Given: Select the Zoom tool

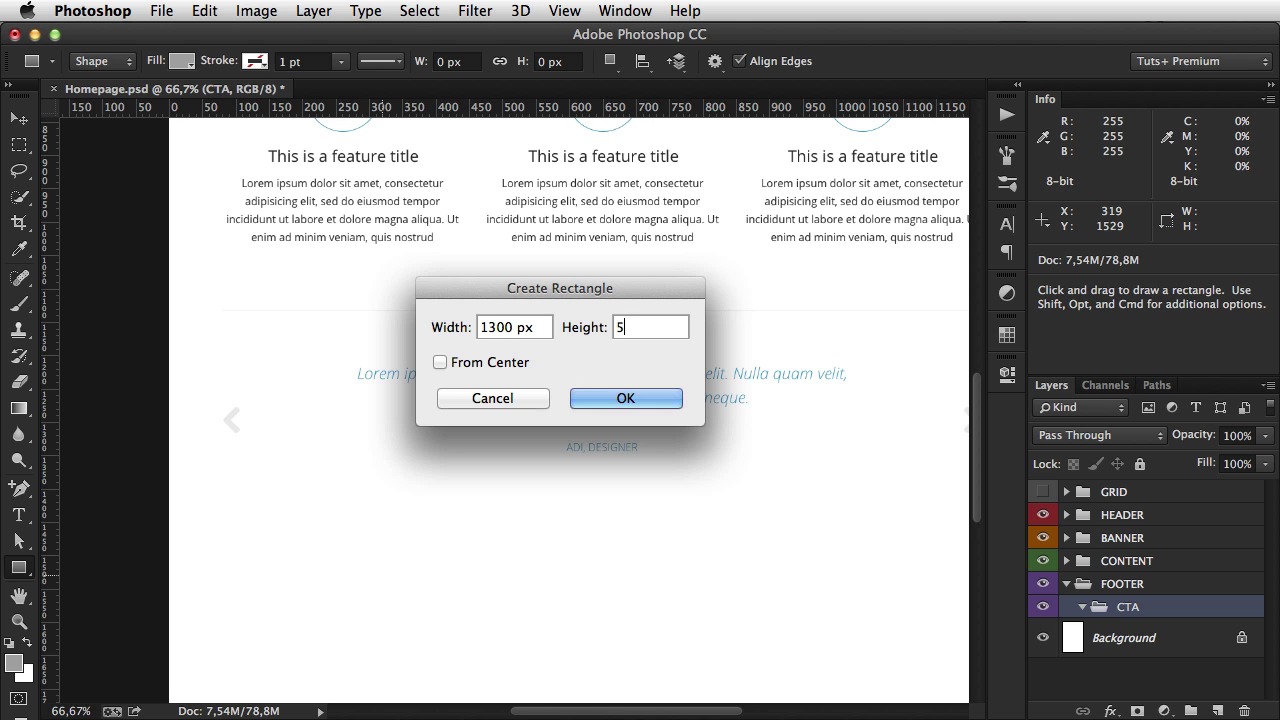Looking at the screenshot, I should [x=19, y=621].
